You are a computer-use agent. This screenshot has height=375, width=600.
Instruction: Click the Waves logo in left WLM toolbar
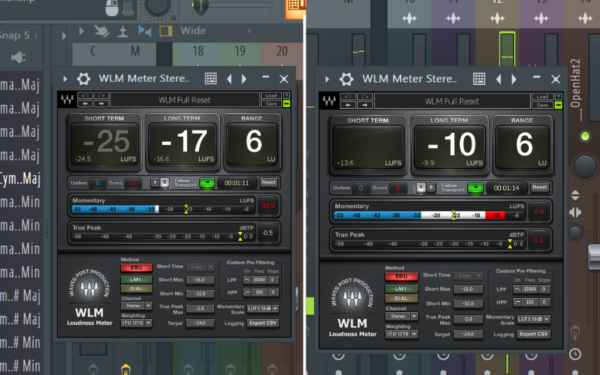tap(67, 100)
